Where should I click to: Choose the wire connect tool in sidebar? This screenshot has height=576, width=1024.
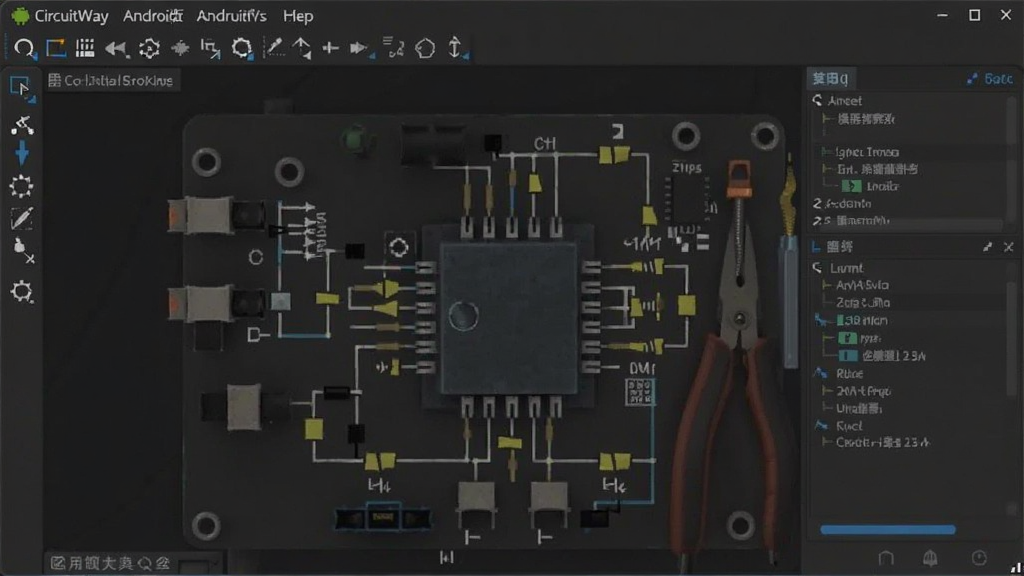tap(22, 125)
